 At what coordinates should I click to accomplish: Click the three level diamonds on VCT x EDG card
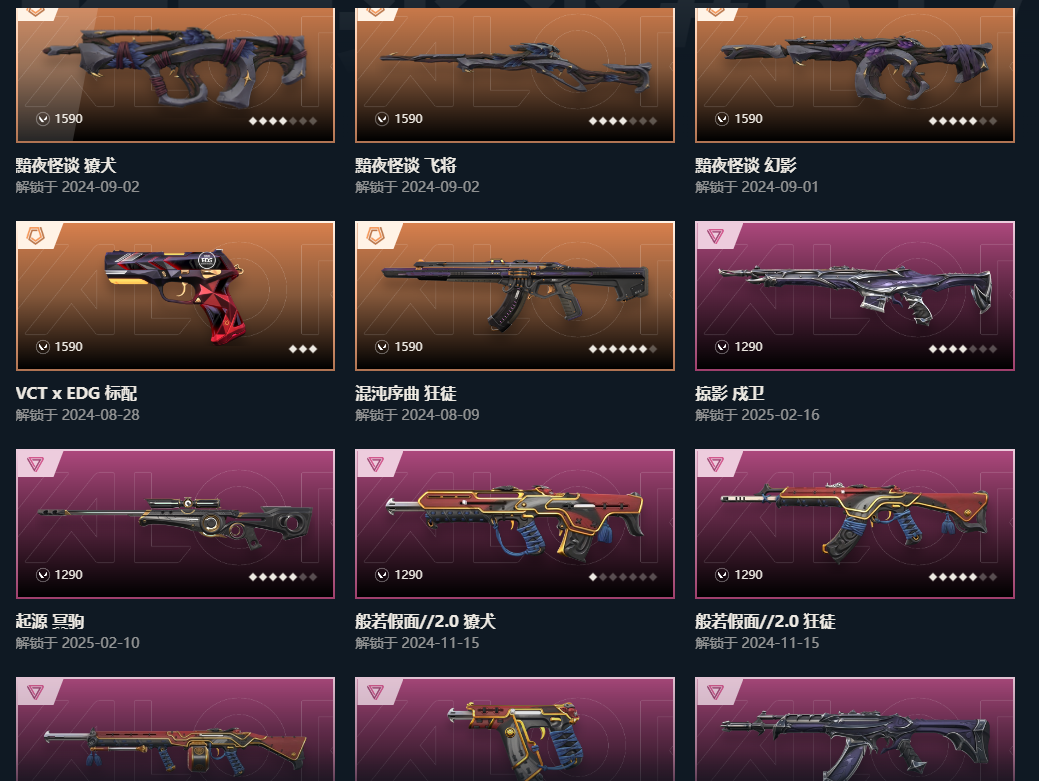pos(303,348)
